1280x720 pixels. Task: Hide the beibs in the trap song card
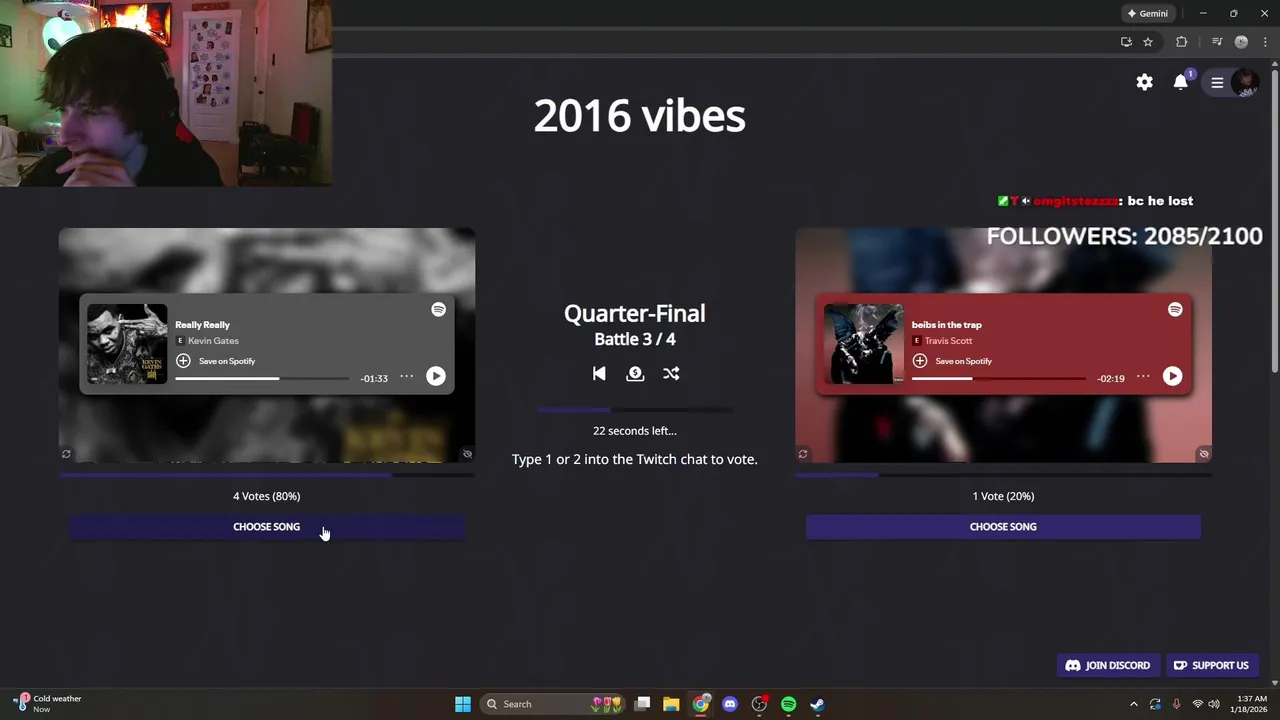(1204, 454)
